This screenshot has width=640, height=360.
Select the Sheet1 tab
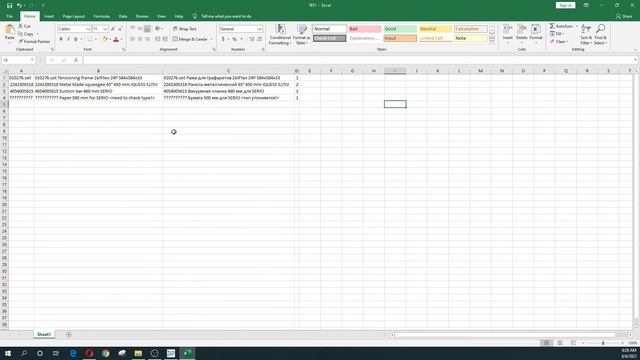pos(44,334)
